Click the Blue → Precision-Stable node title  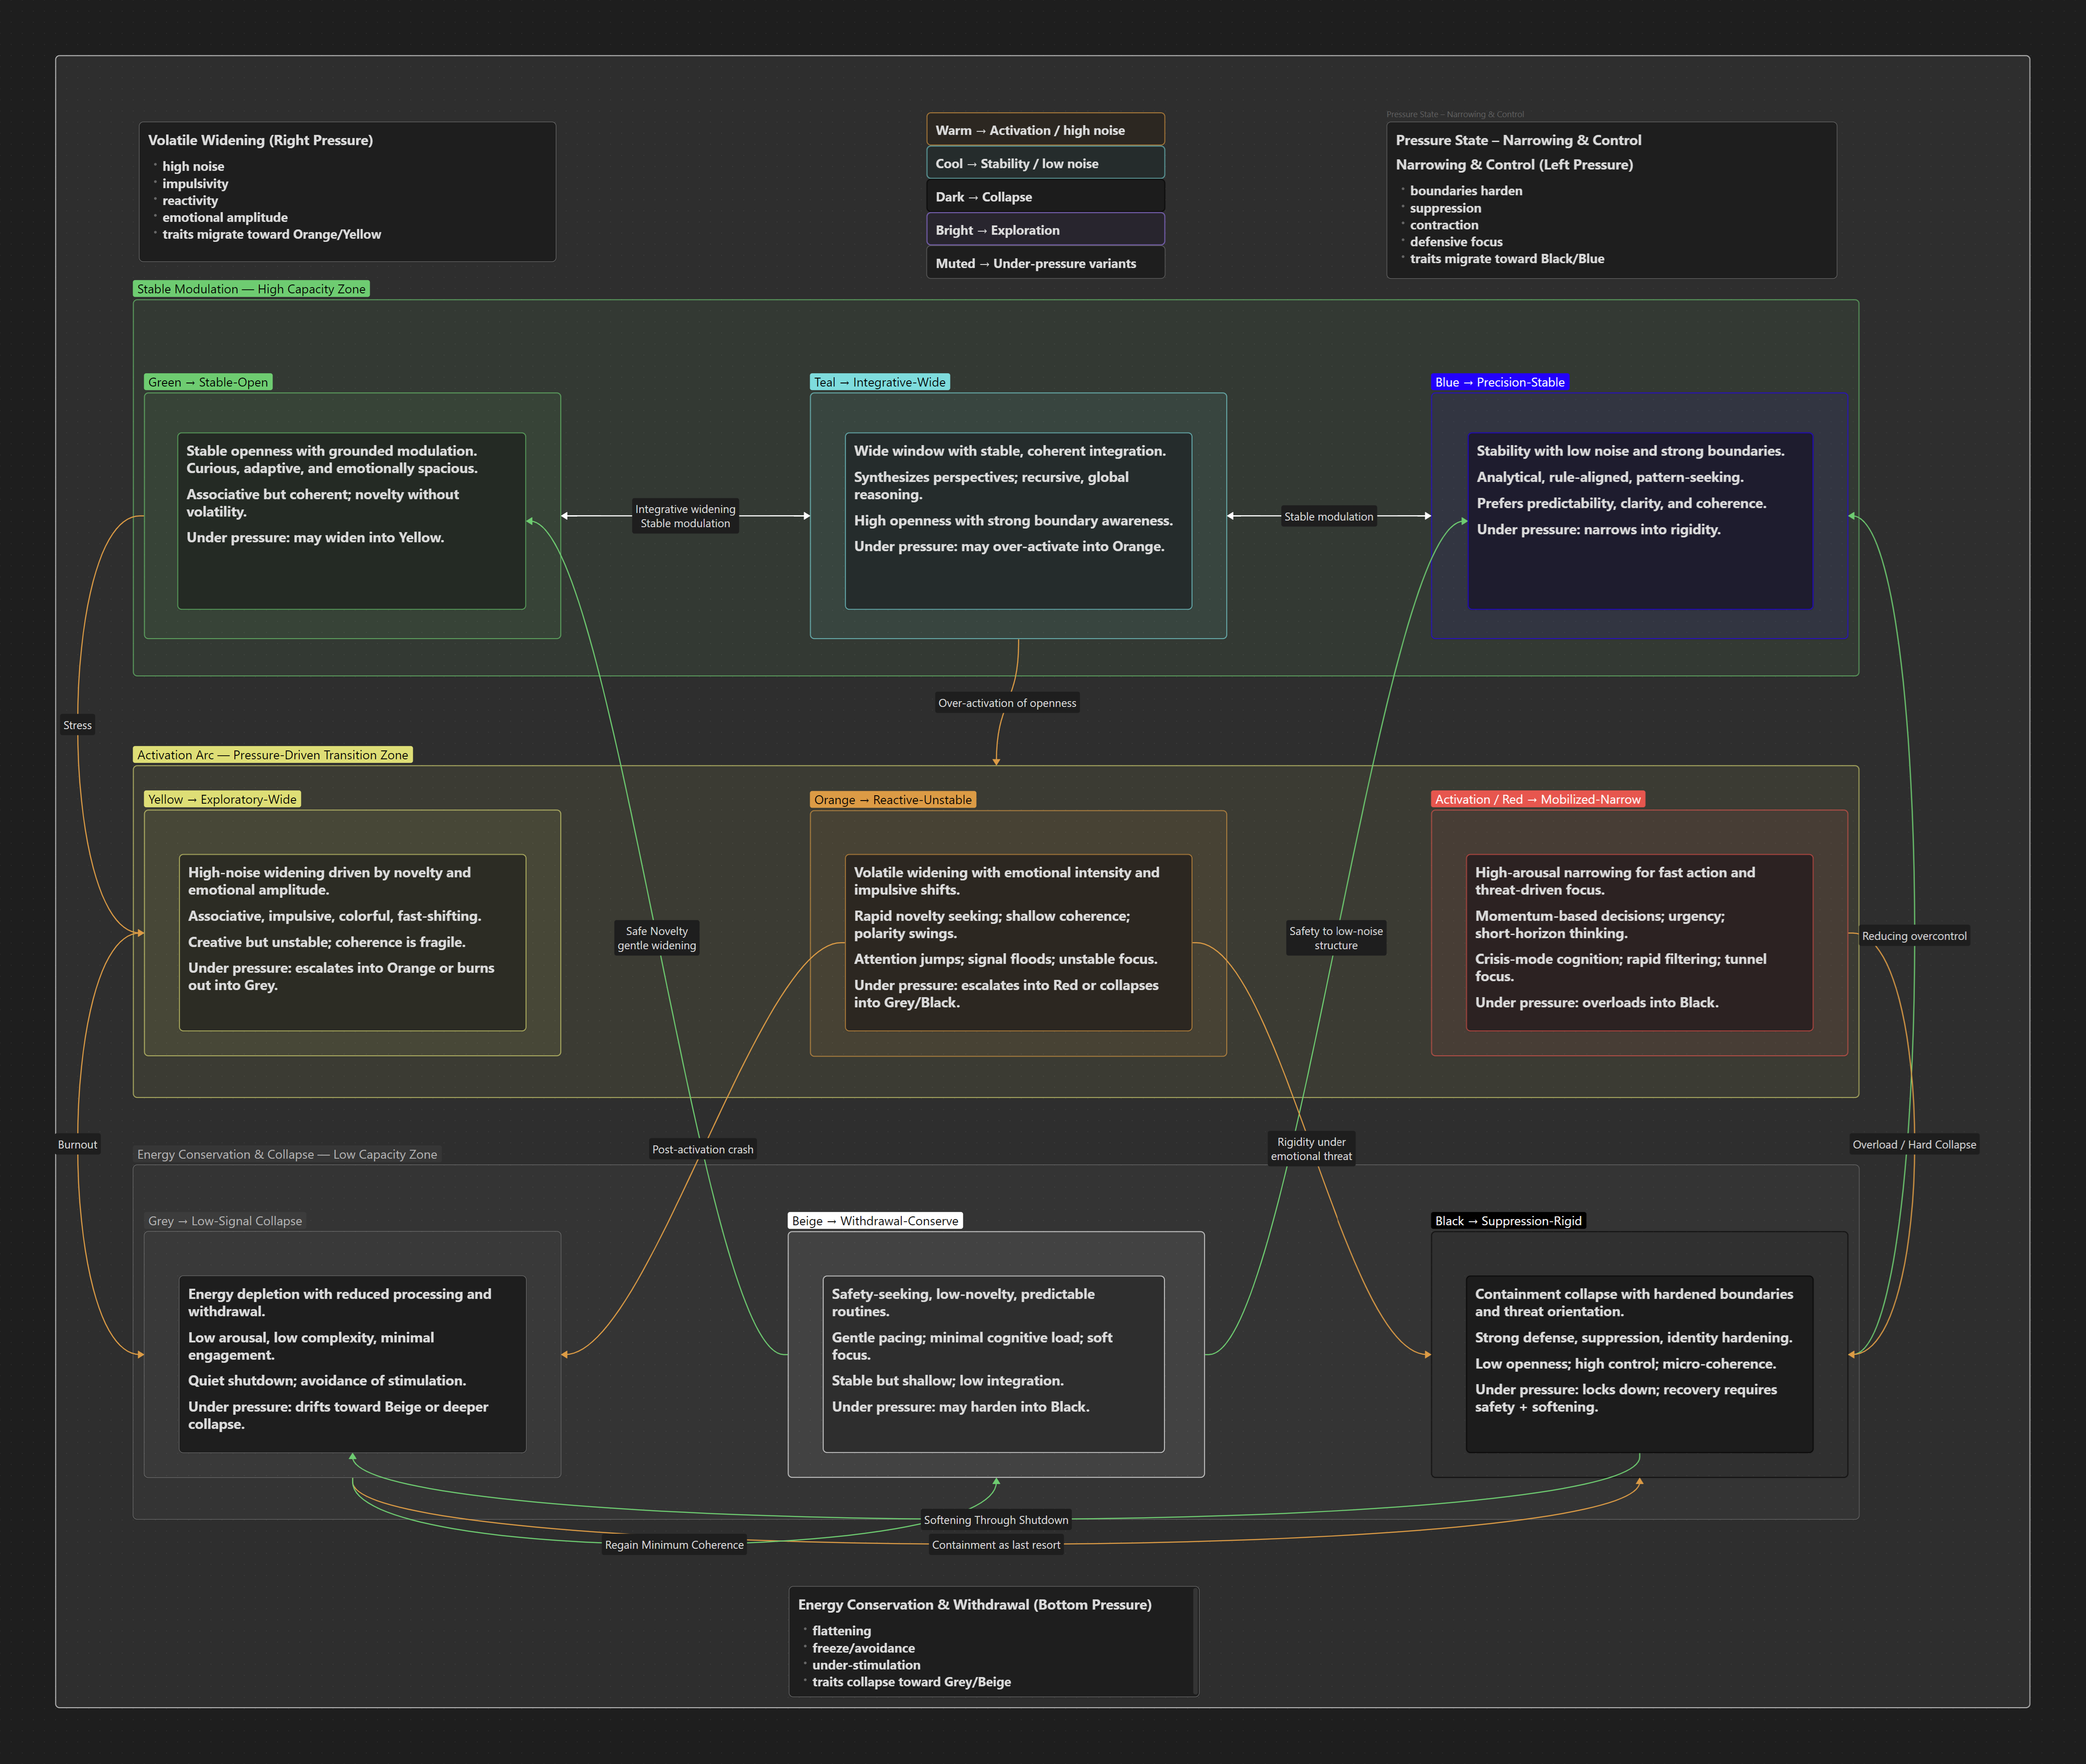click(x=1500, y=381)
